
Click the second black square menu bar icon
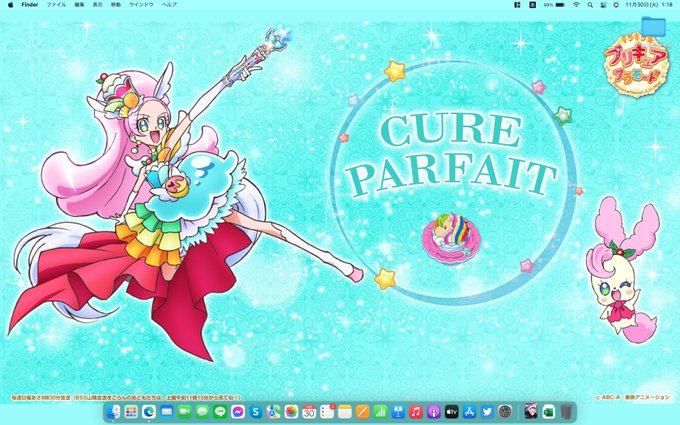[x=532, y=5]
